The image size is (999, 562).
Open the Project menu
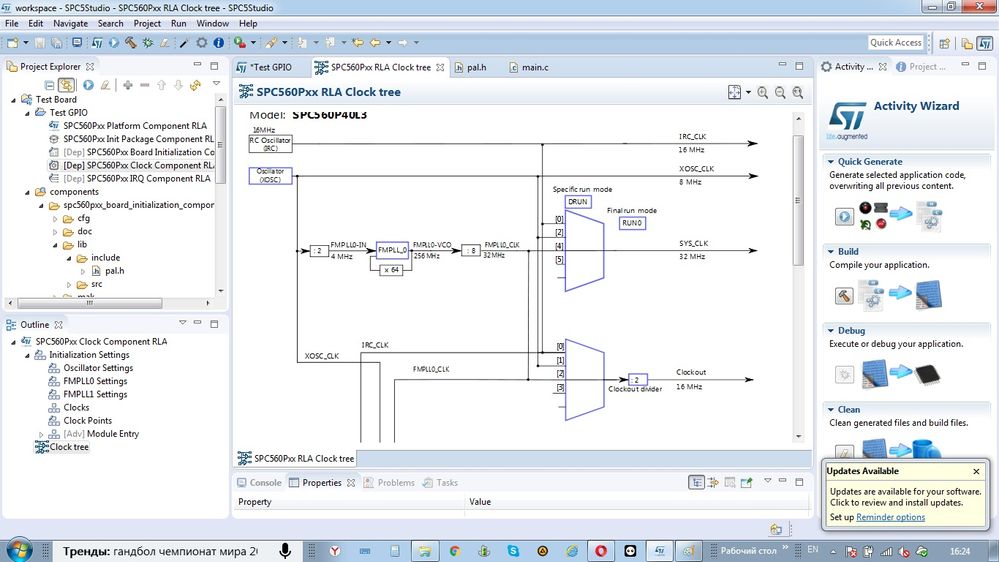147,24
